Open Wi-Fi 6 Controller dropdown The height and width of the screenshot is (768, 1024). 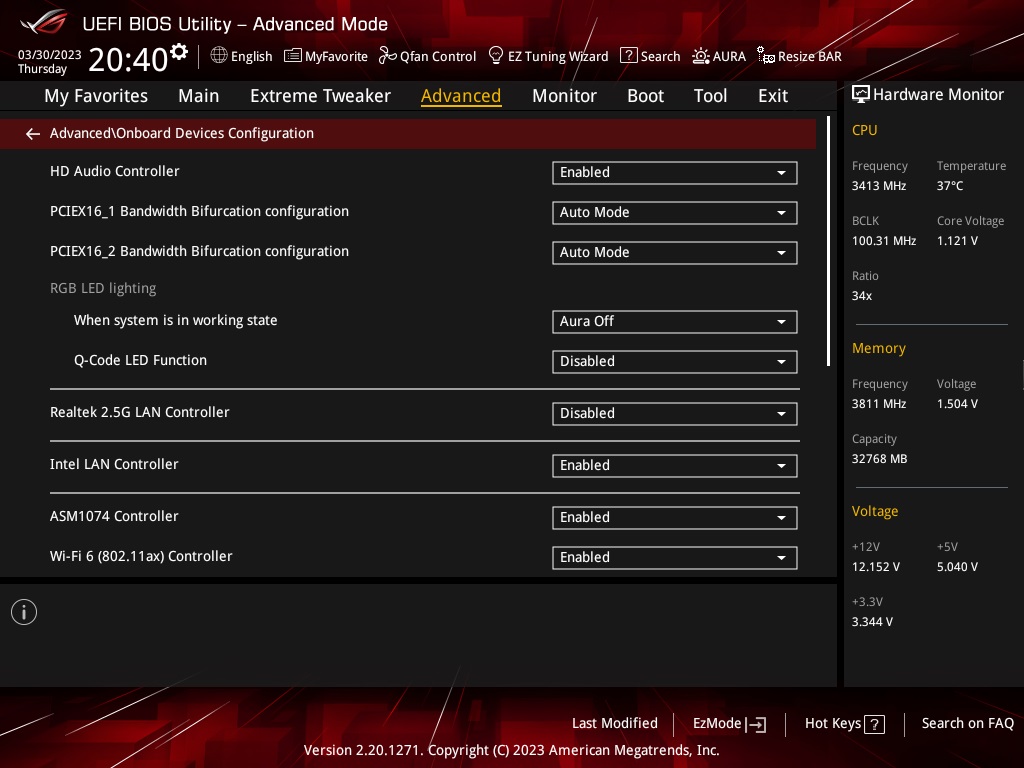pyautogui.click(x=675, y=558)
